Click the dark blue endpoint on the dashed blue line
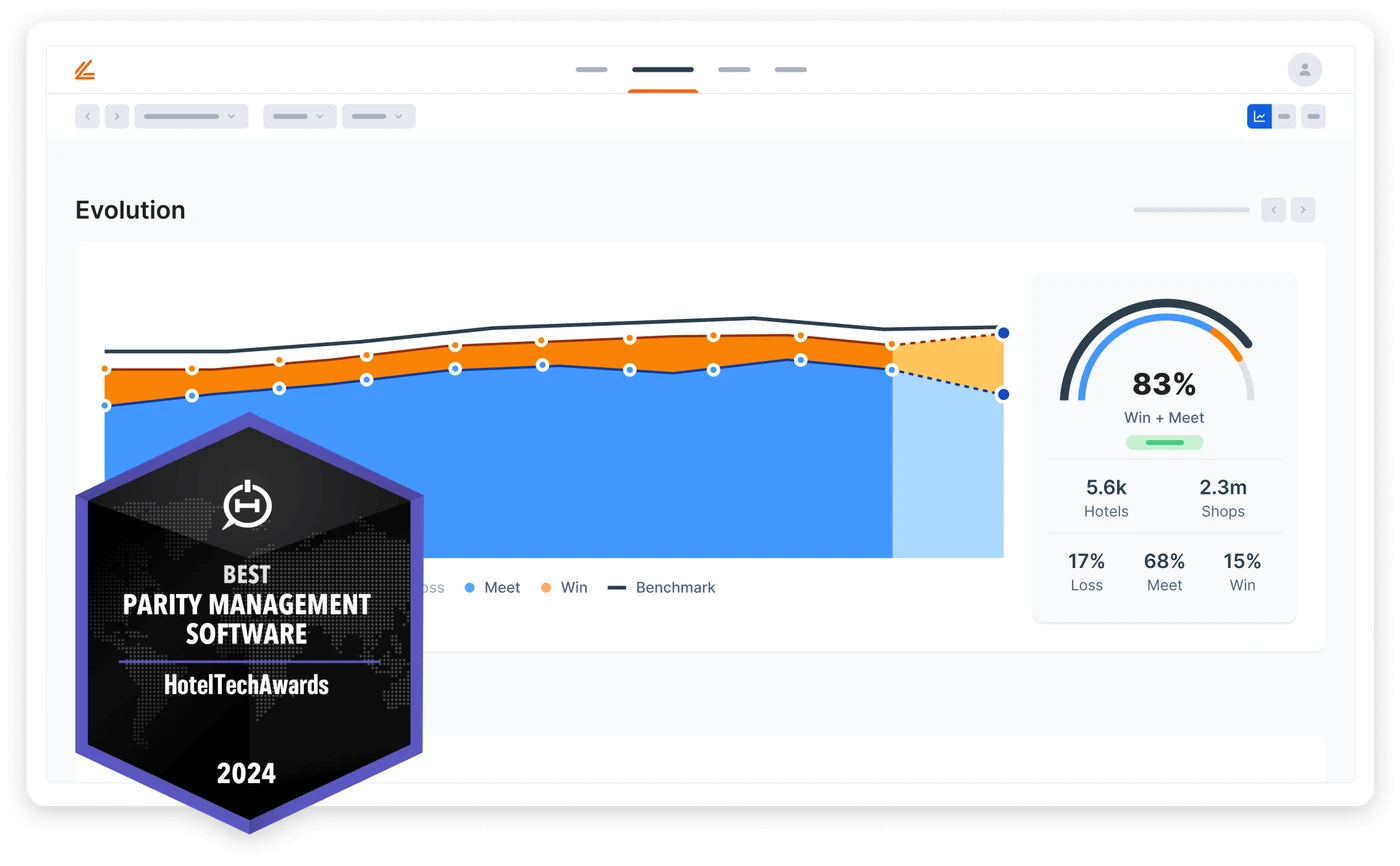The width and height of the screenshot is (1400, 866). (1003, 395)
